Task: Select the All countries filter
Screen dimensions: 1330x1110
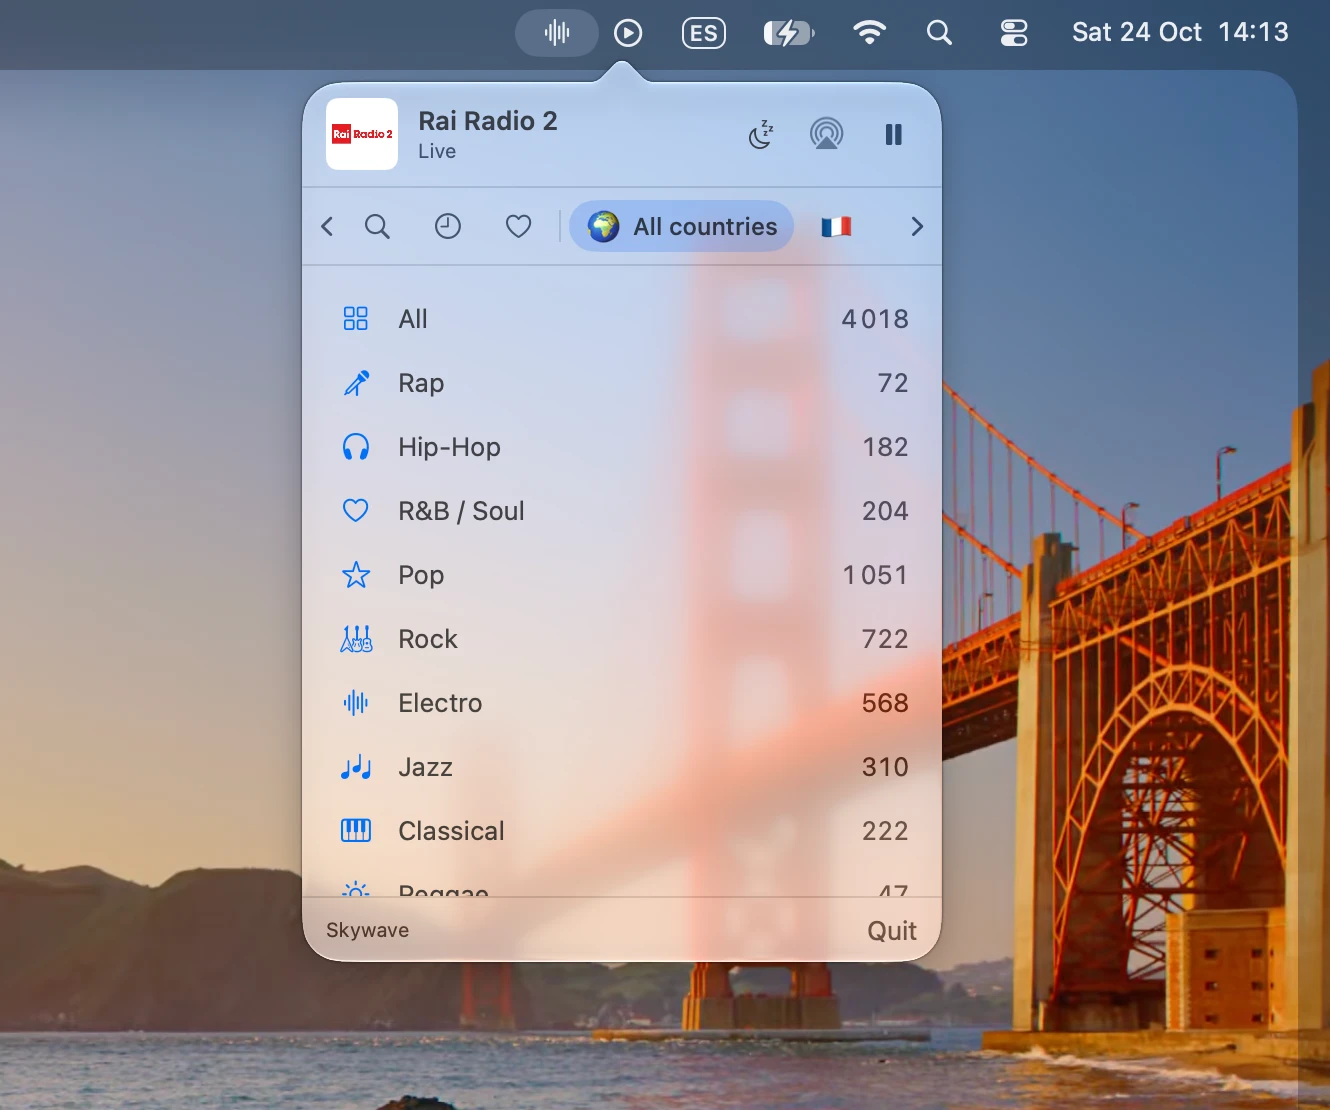Action: pos(682,227)
